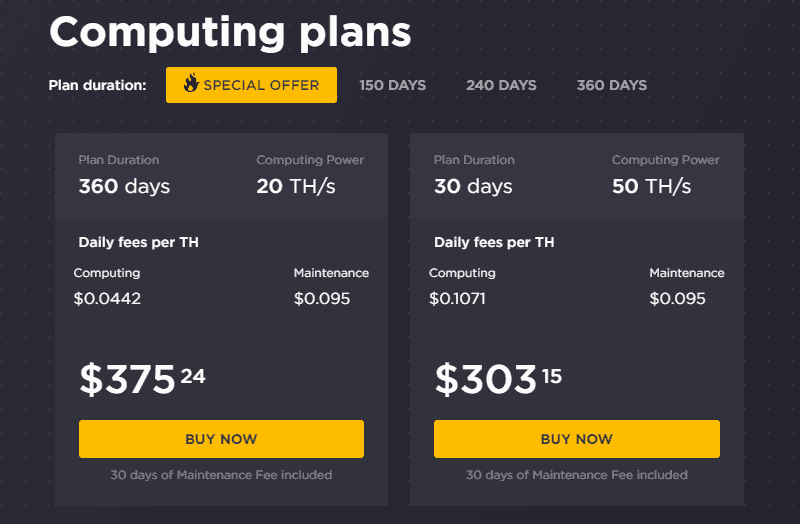Click the $303.15 price
Viewport: 800px width, 524px height.
[498, 379]
